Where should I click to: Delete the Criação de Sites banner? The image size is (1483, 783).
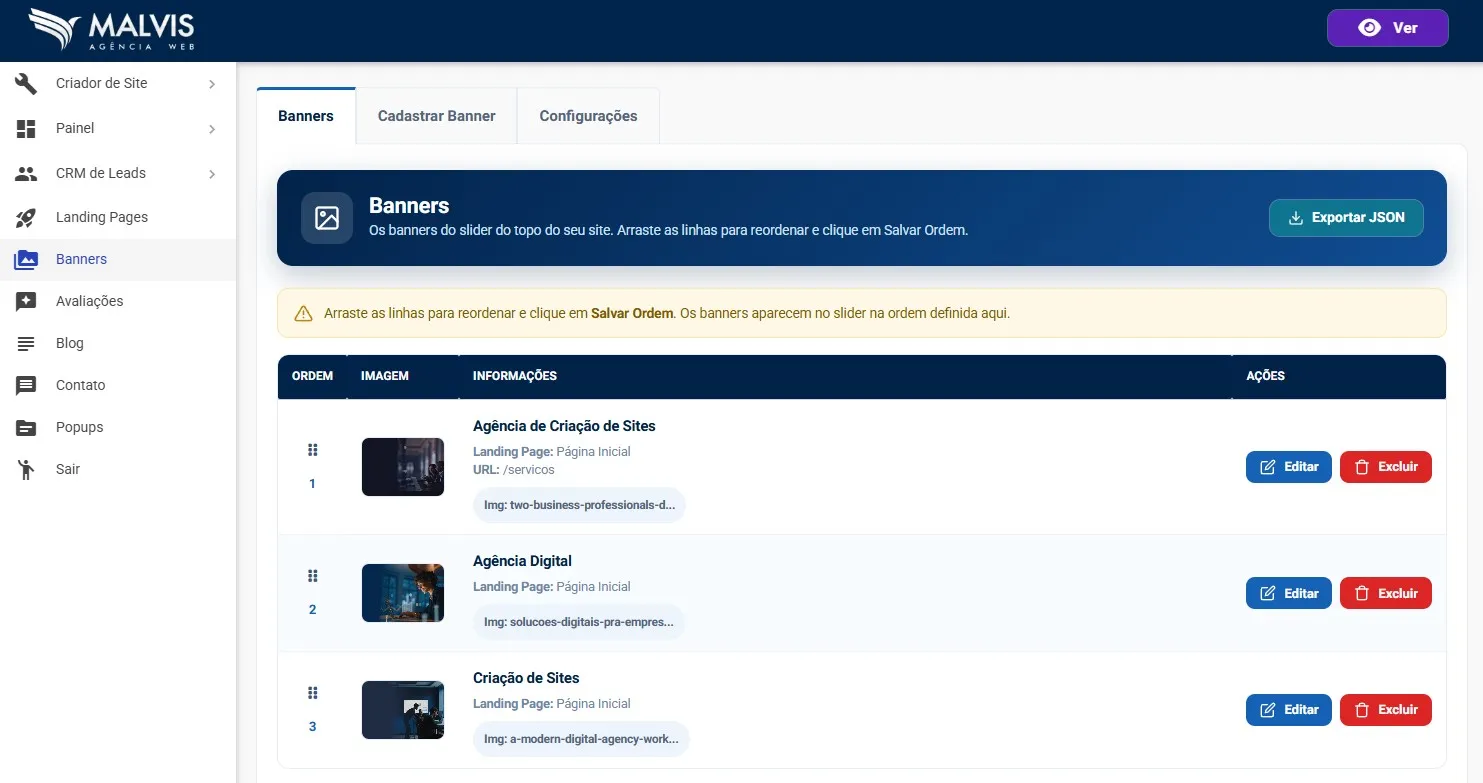coord(1385,710)
